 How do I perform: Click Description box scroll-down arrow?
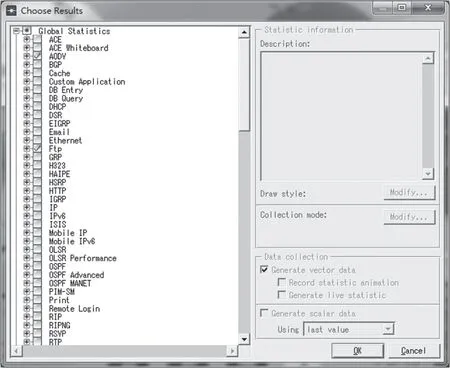coord(428,173)
